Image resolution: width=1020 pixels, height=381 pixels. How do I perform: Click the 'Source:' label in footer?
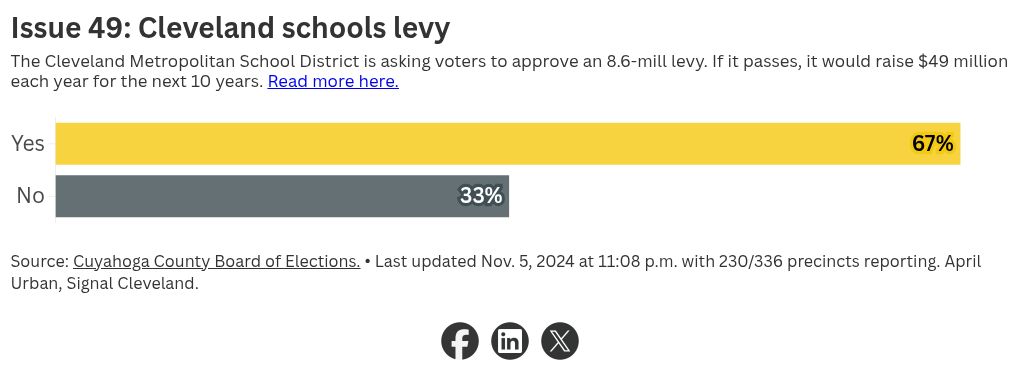coord(40,262)
